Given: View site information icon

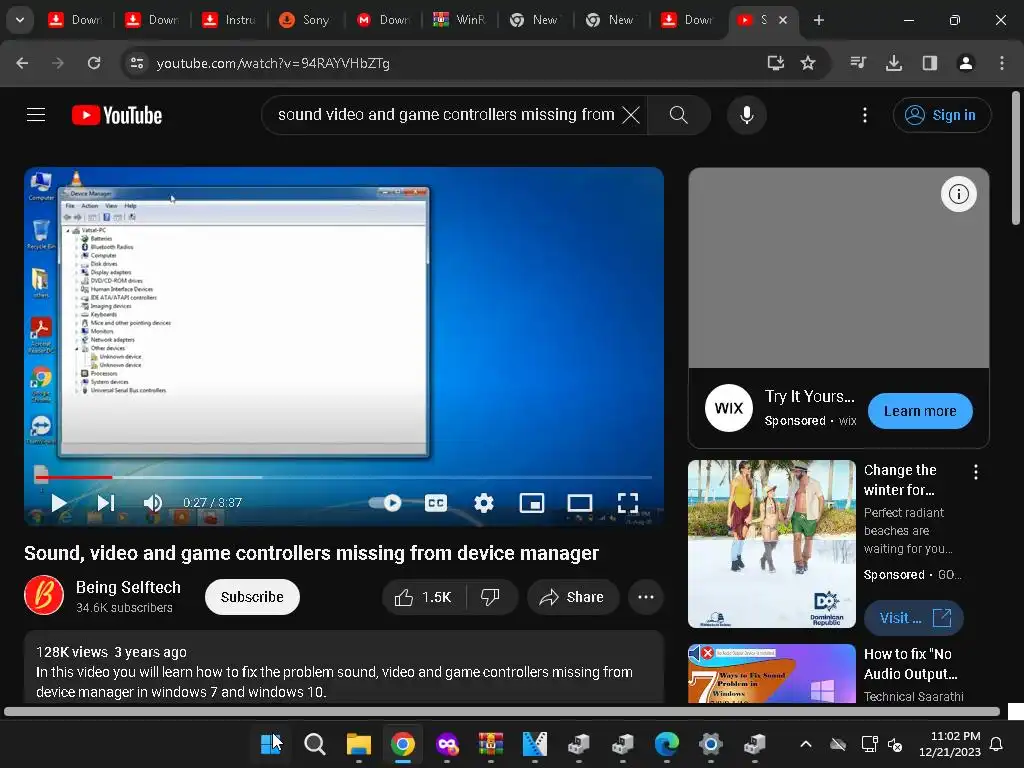Looking at the screenshot, I should 137,63.
